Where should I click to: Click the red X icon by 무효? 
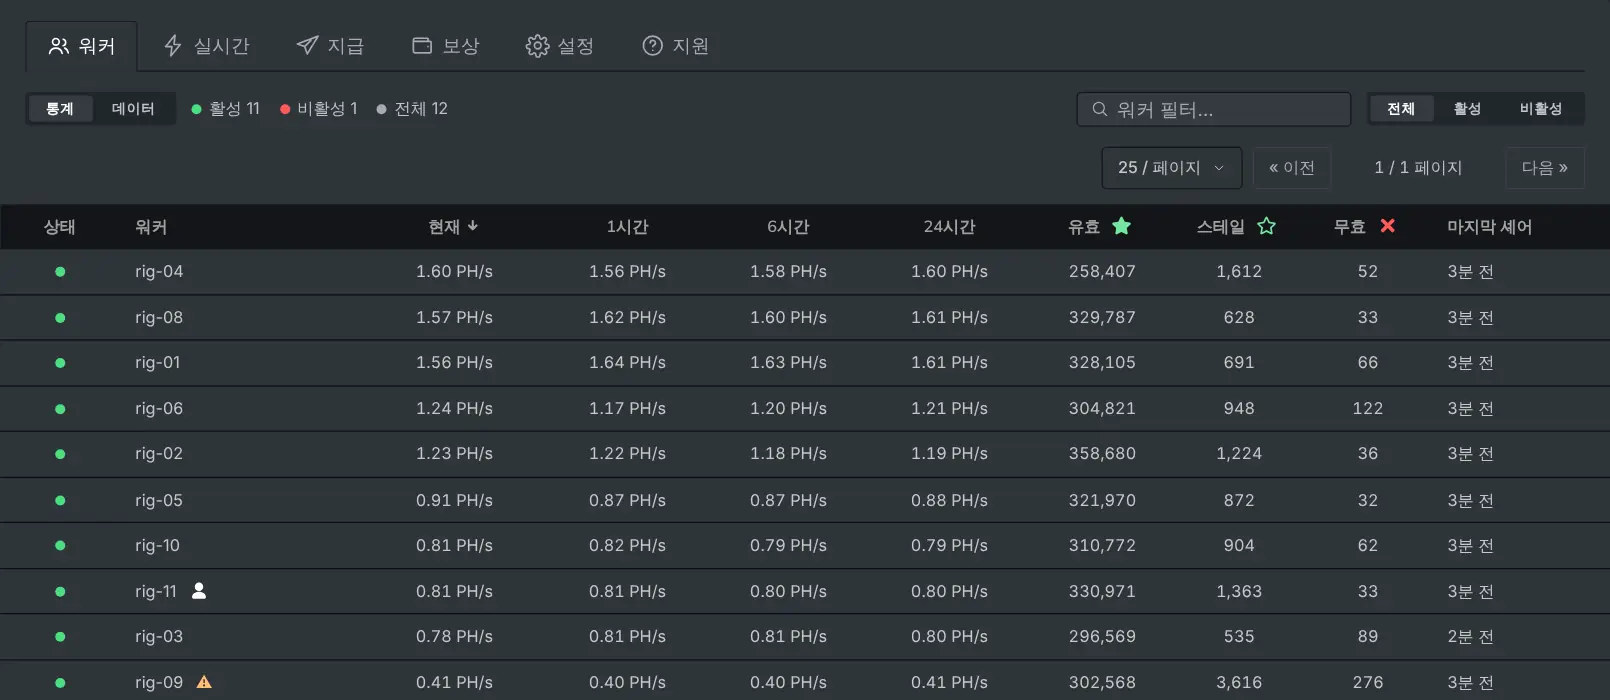pos(1387,226)
